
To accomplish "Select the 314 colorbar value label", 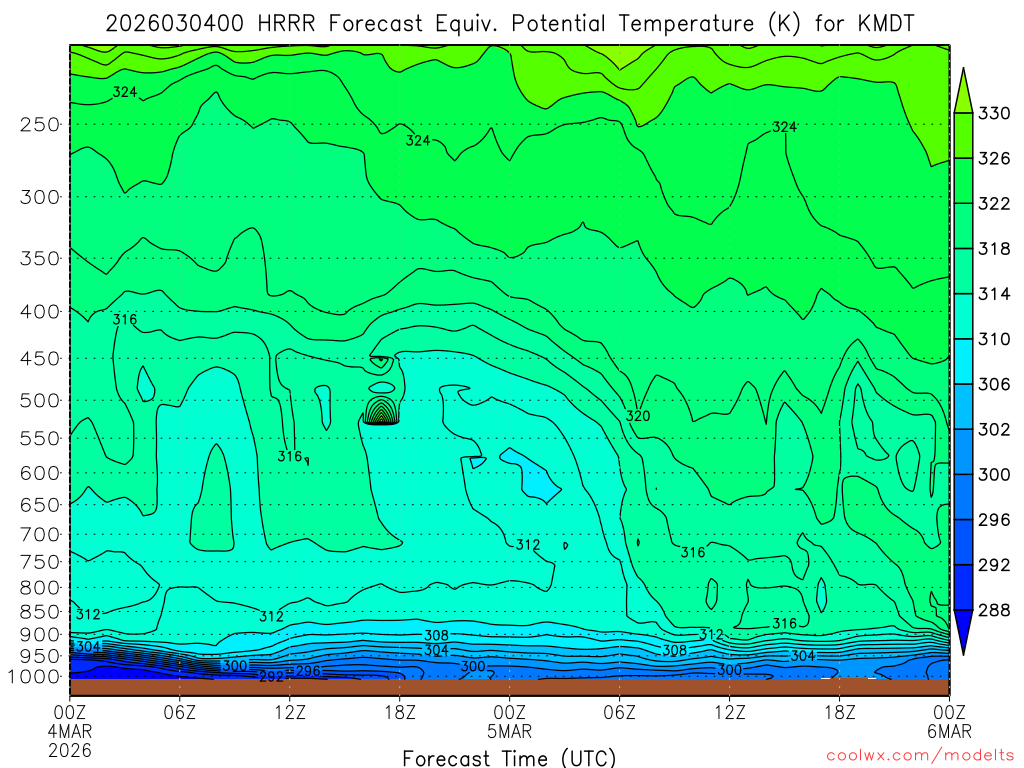I will [x=994, y=294].
